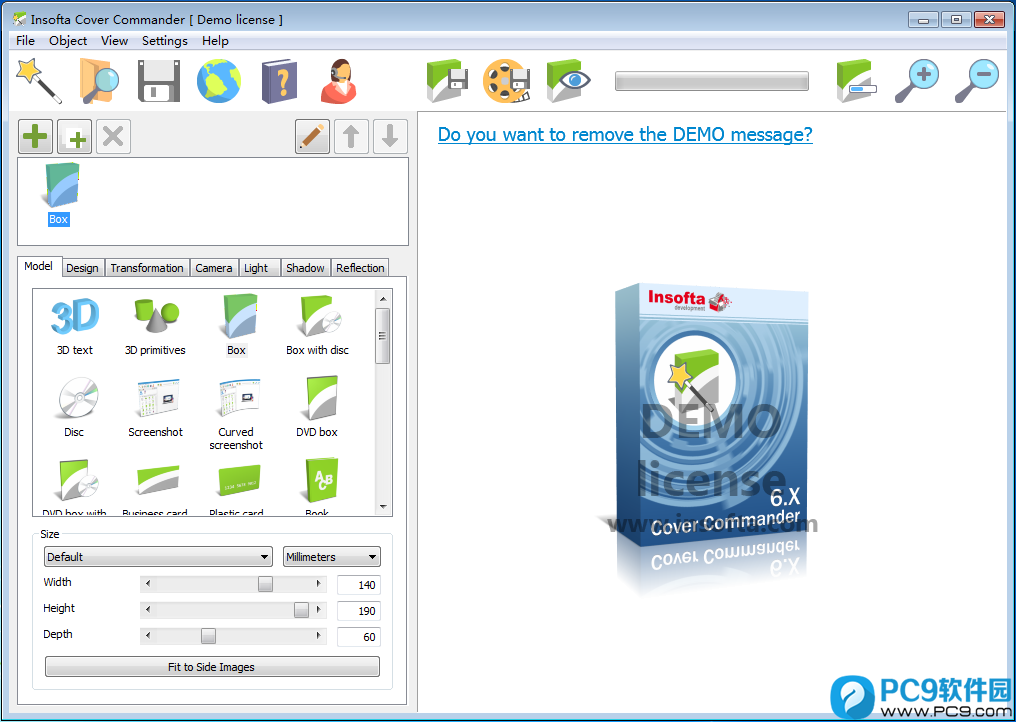Expand the Default size preset dropdown
Screen dimensions: 1016x722
tap(157, 557)
